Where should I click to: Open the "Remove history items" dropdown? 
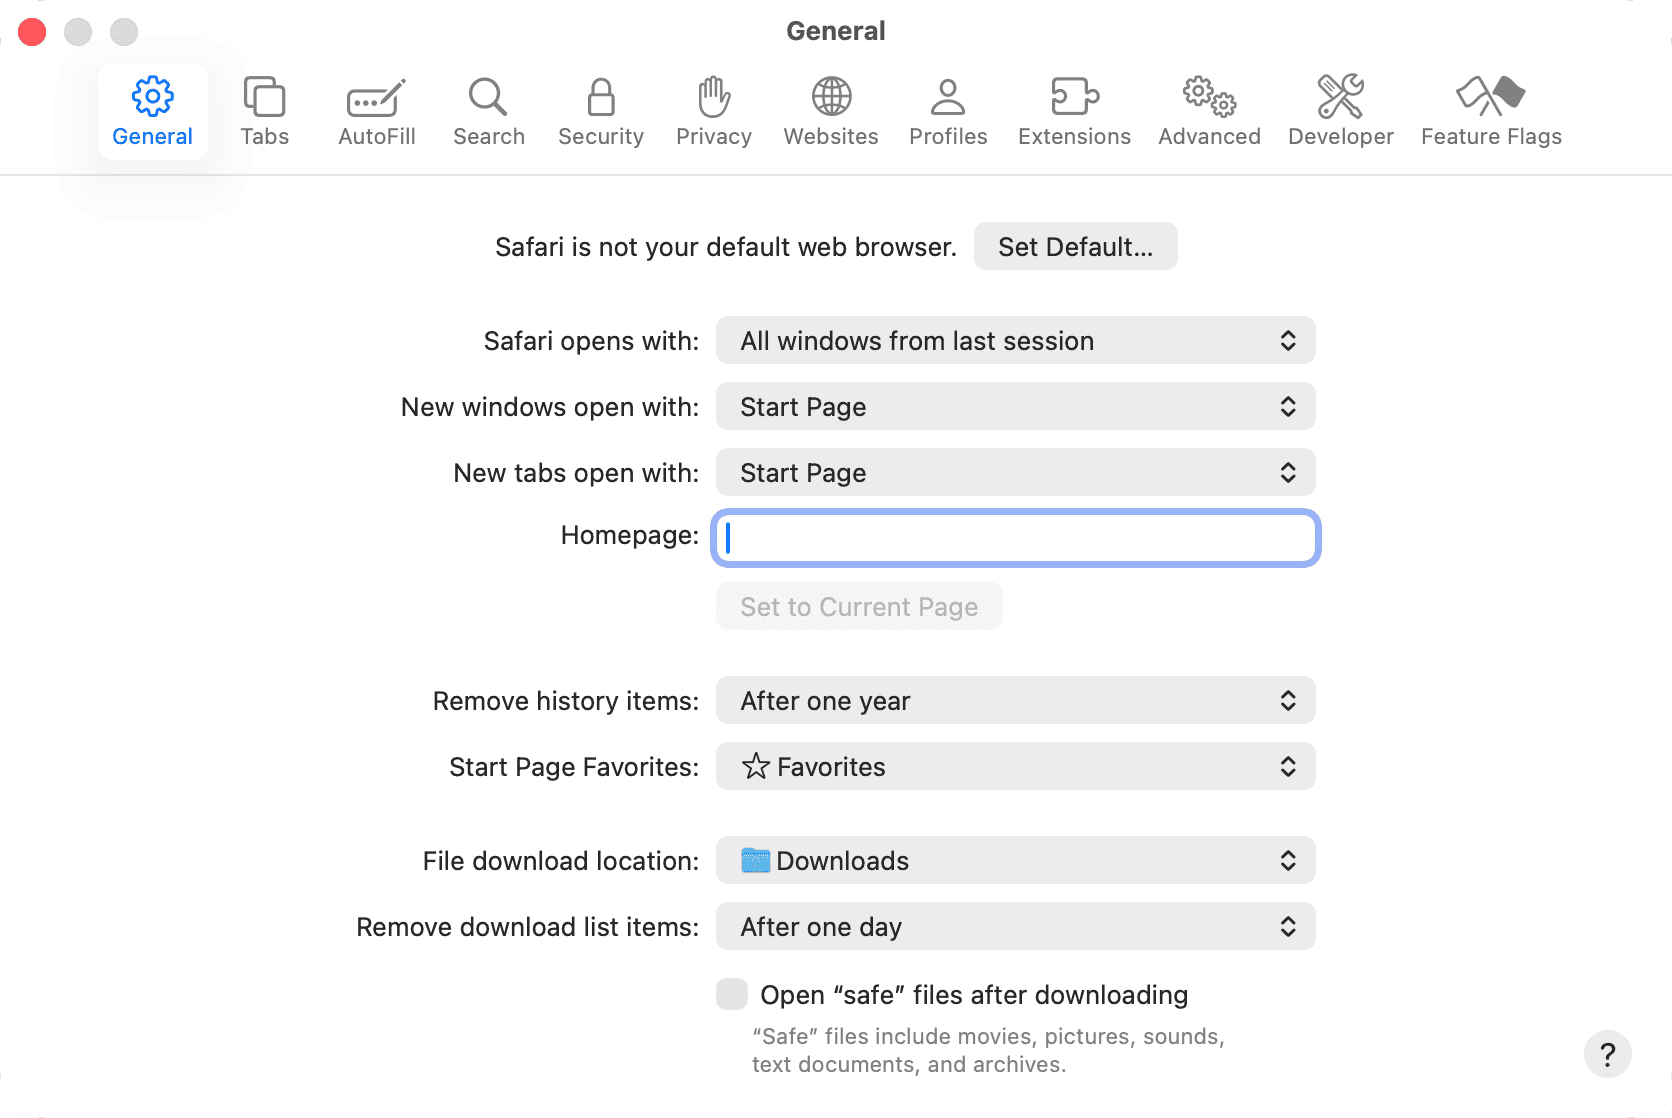coord(1015,701)
